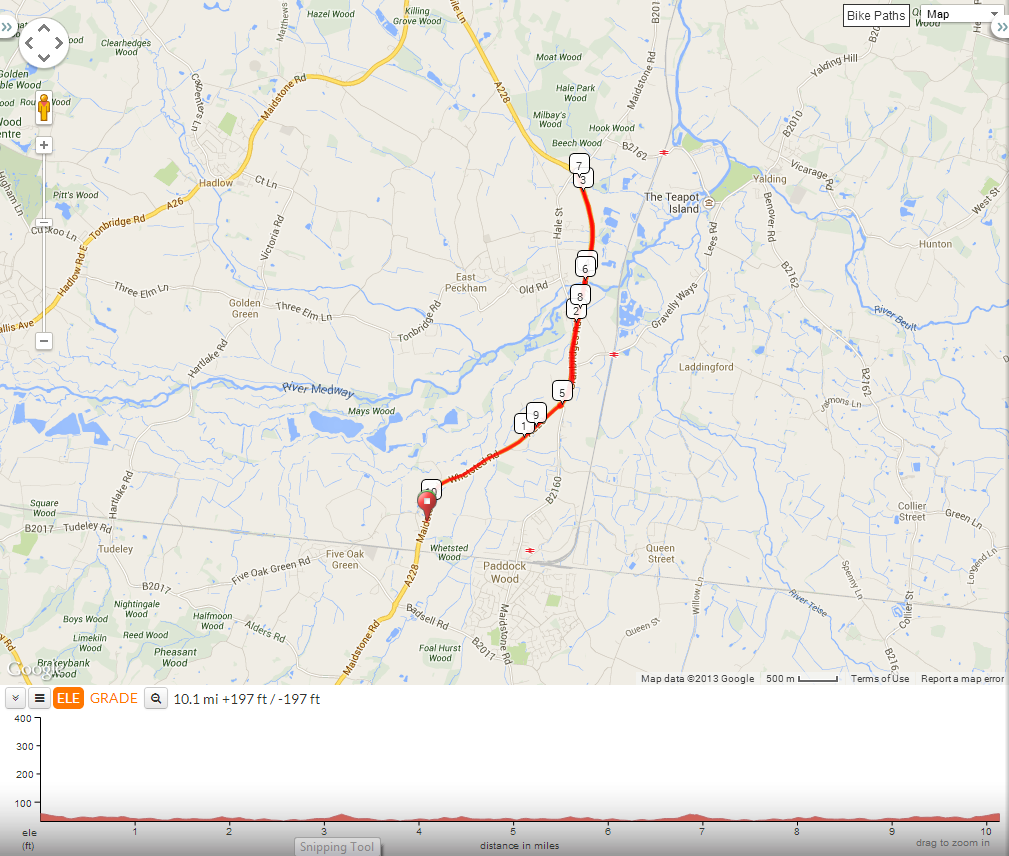Expand the right side panel arrows
This screenshot has height=856, width=1009.
[x=1001, y=27]
